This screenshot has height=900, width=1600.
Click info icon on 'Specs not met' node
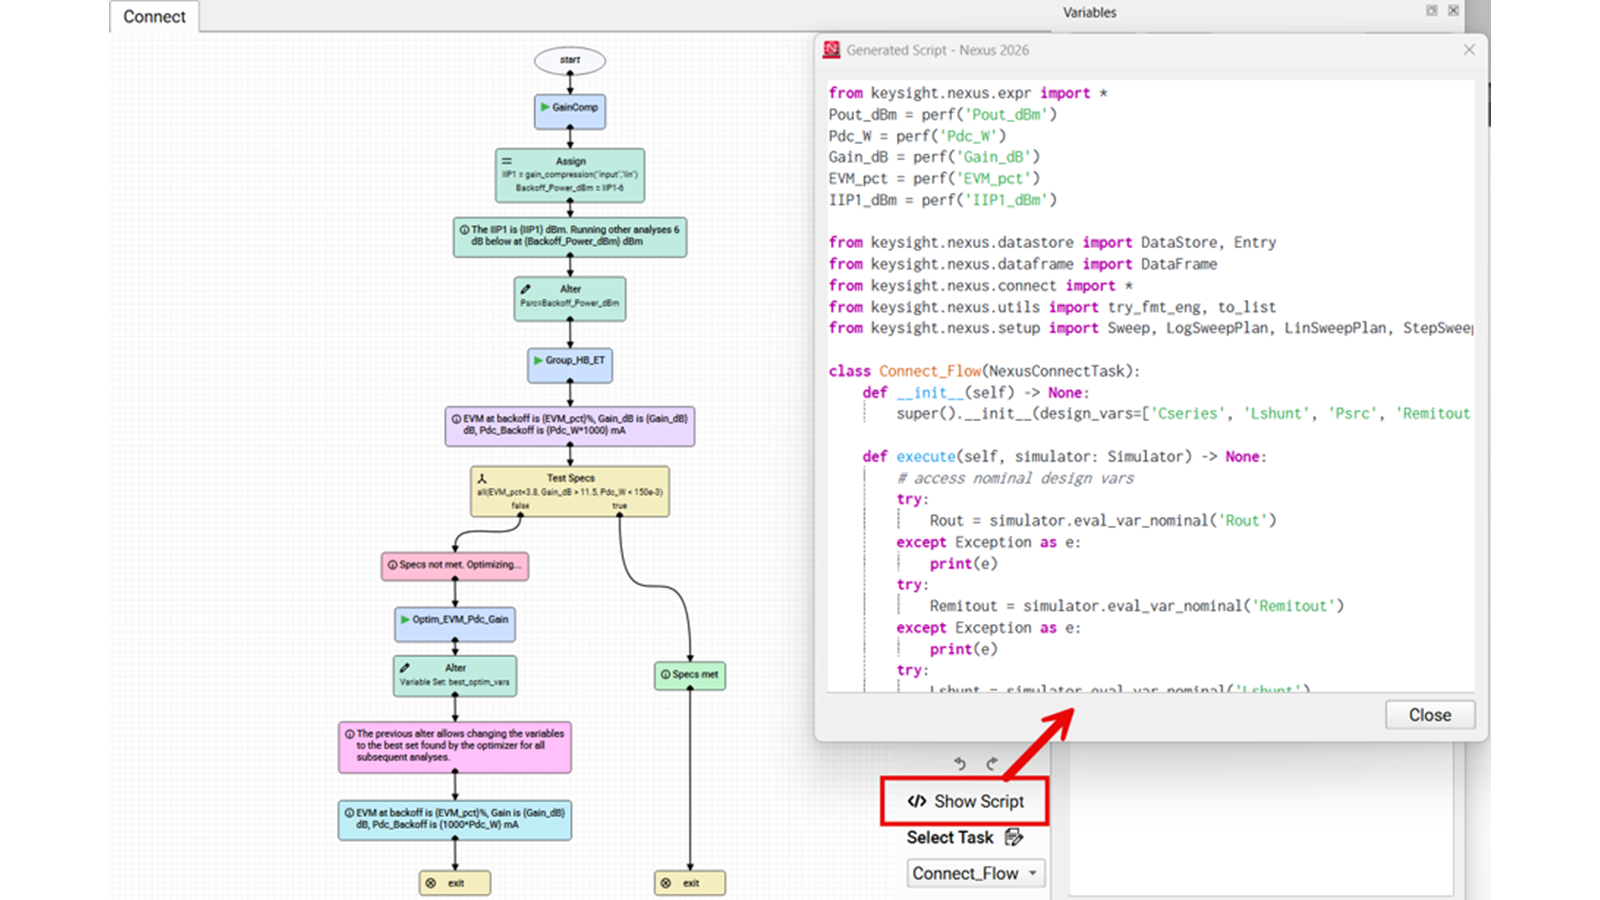click(392, 565)
